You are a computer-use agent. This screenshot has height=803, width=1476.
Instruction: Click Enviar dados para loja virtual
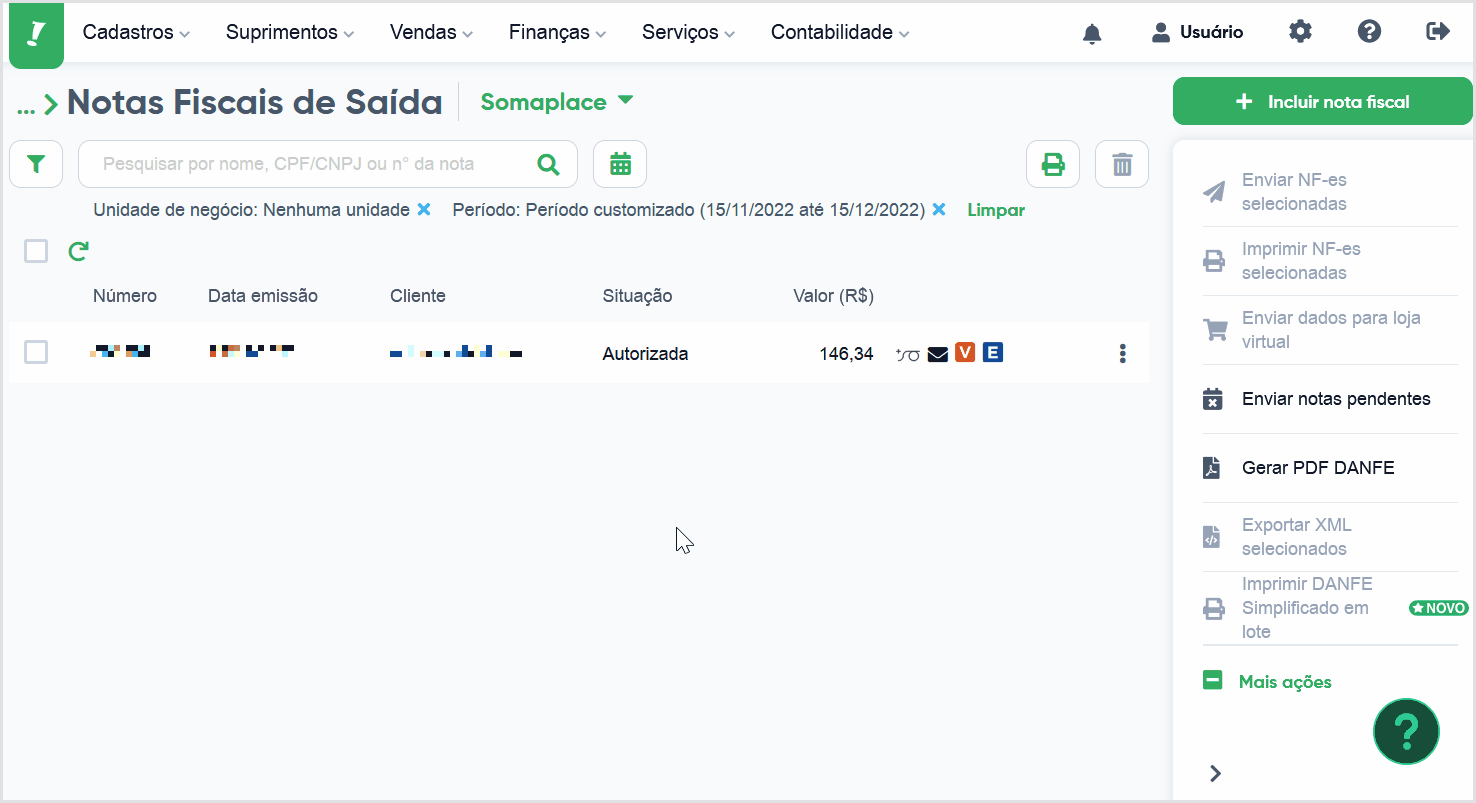(1330, 330)
